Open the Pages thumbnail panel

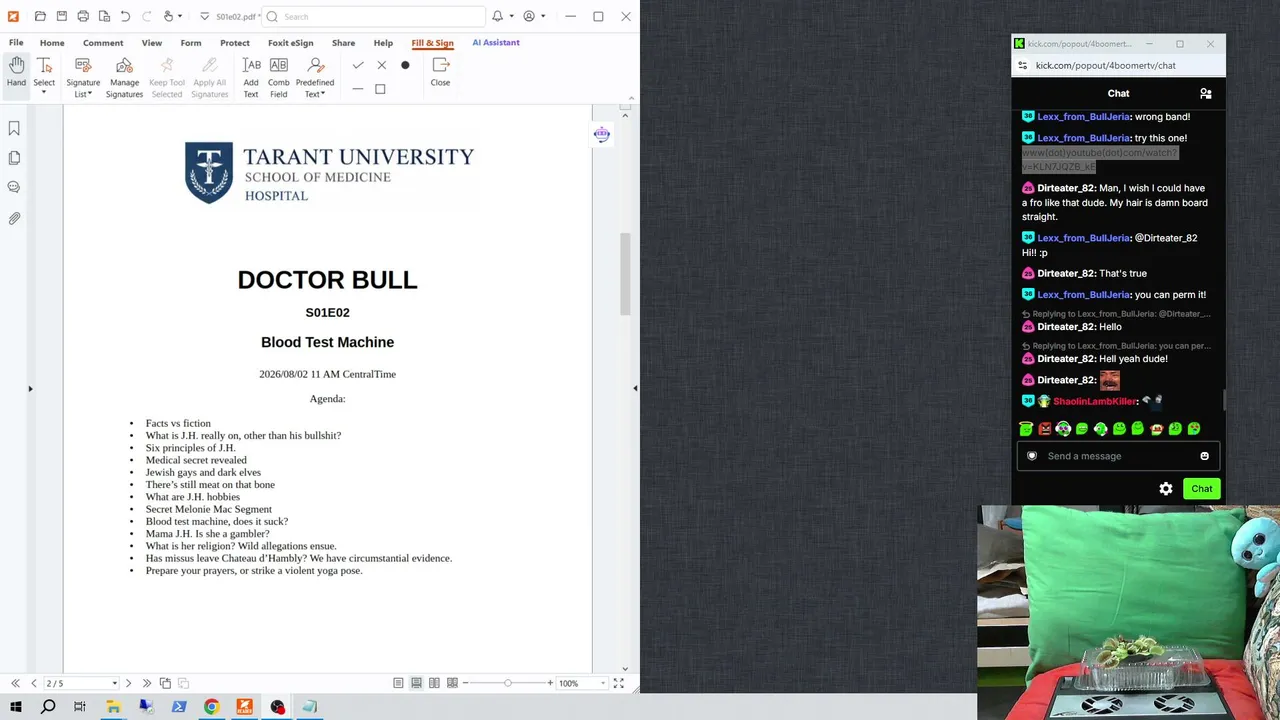[x=14, y=158]
